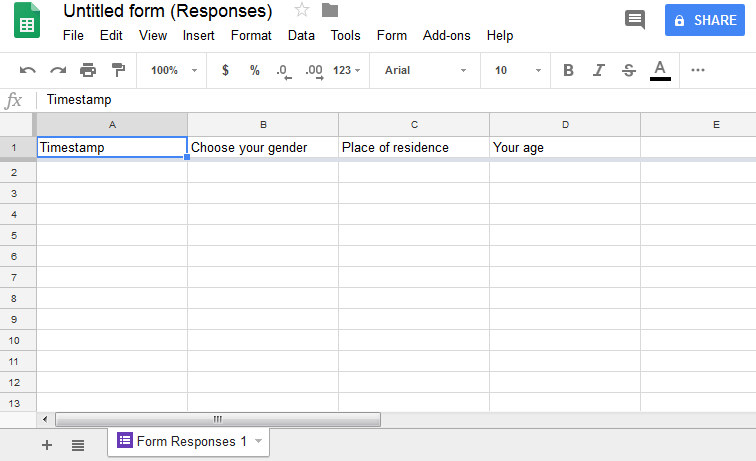The height and width of the screenshot is (461, 756).
Task: Select the paint format tool
Action: pos(118,70)
